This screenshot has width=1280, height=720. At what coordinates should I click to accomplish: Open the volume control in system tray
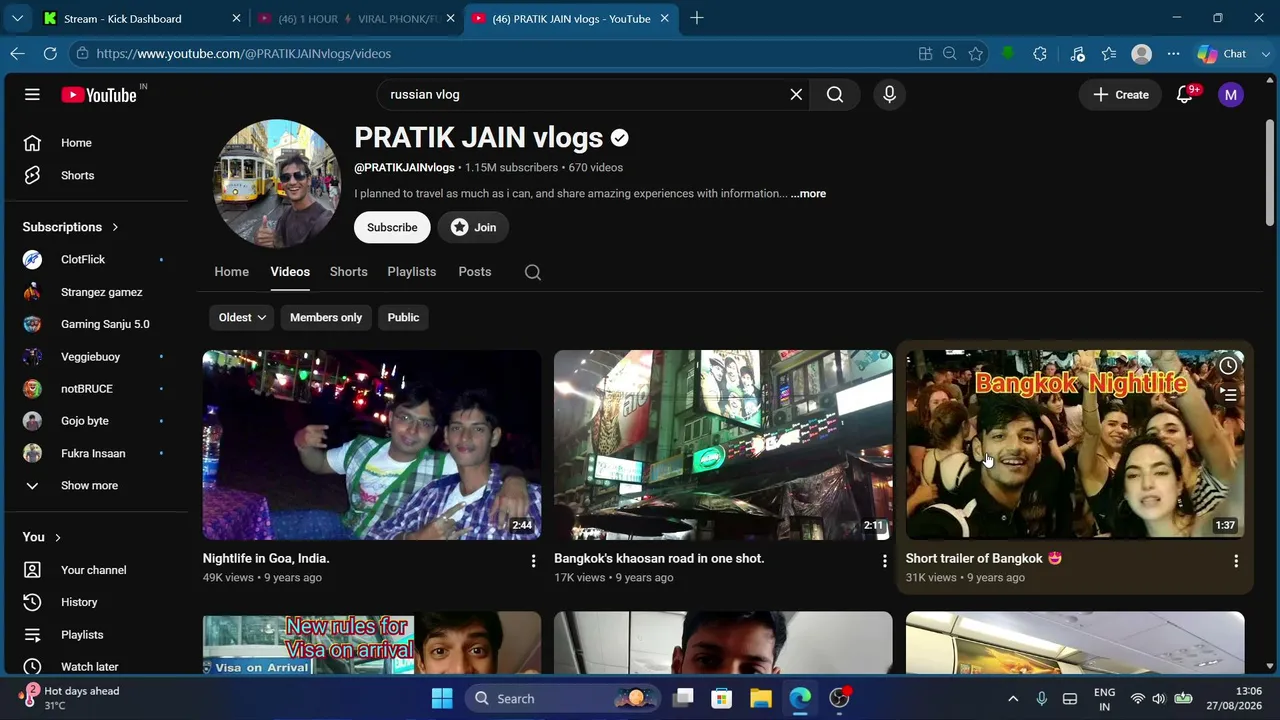click(1159, 698)
